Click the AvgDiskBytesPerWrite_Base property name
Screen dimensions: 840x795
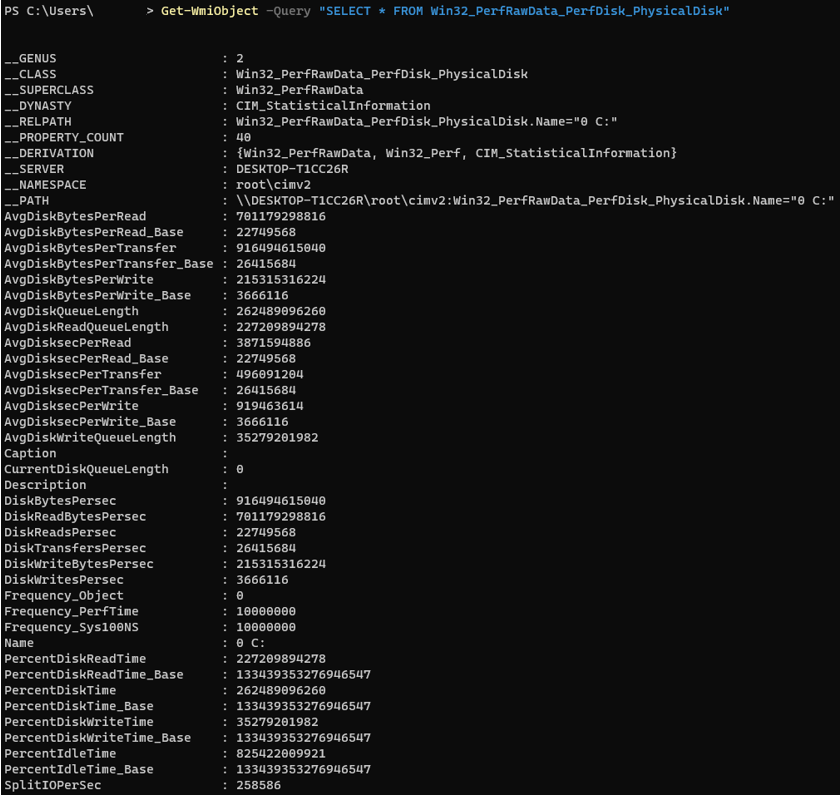pos(98,295)
